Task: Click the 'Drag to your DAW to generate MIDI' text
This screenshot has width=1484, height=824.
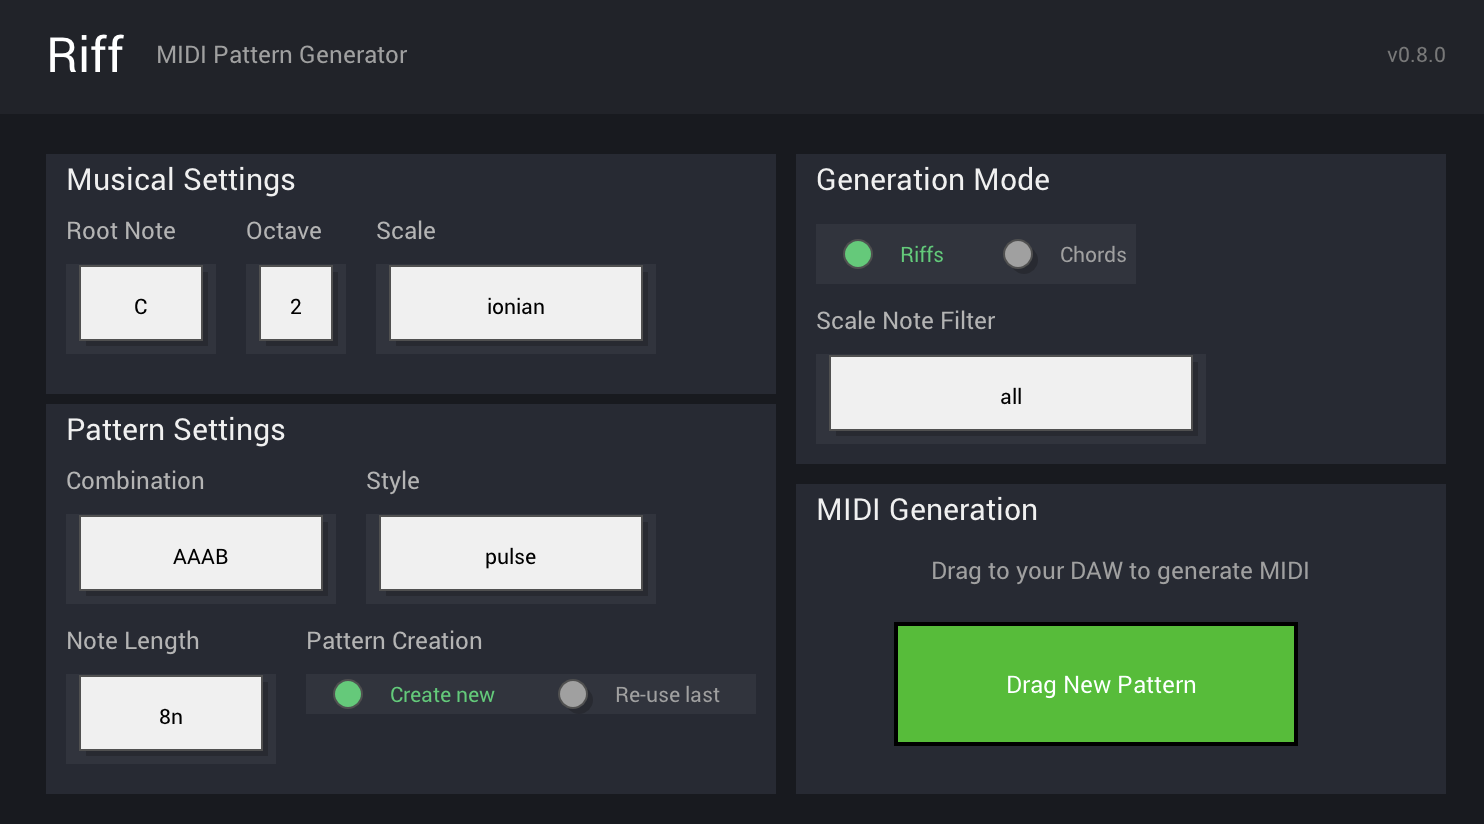Action: coord(1120,571)
